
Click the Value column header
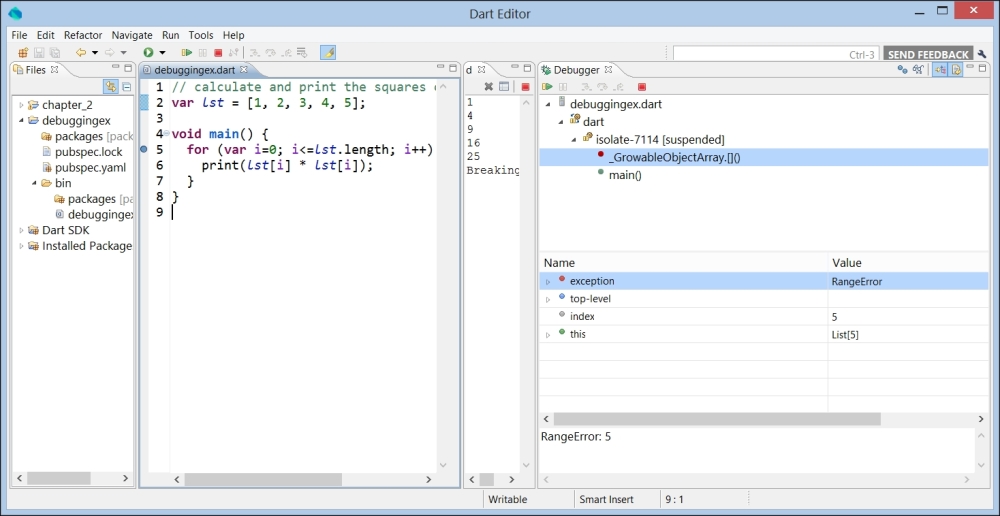908,263
